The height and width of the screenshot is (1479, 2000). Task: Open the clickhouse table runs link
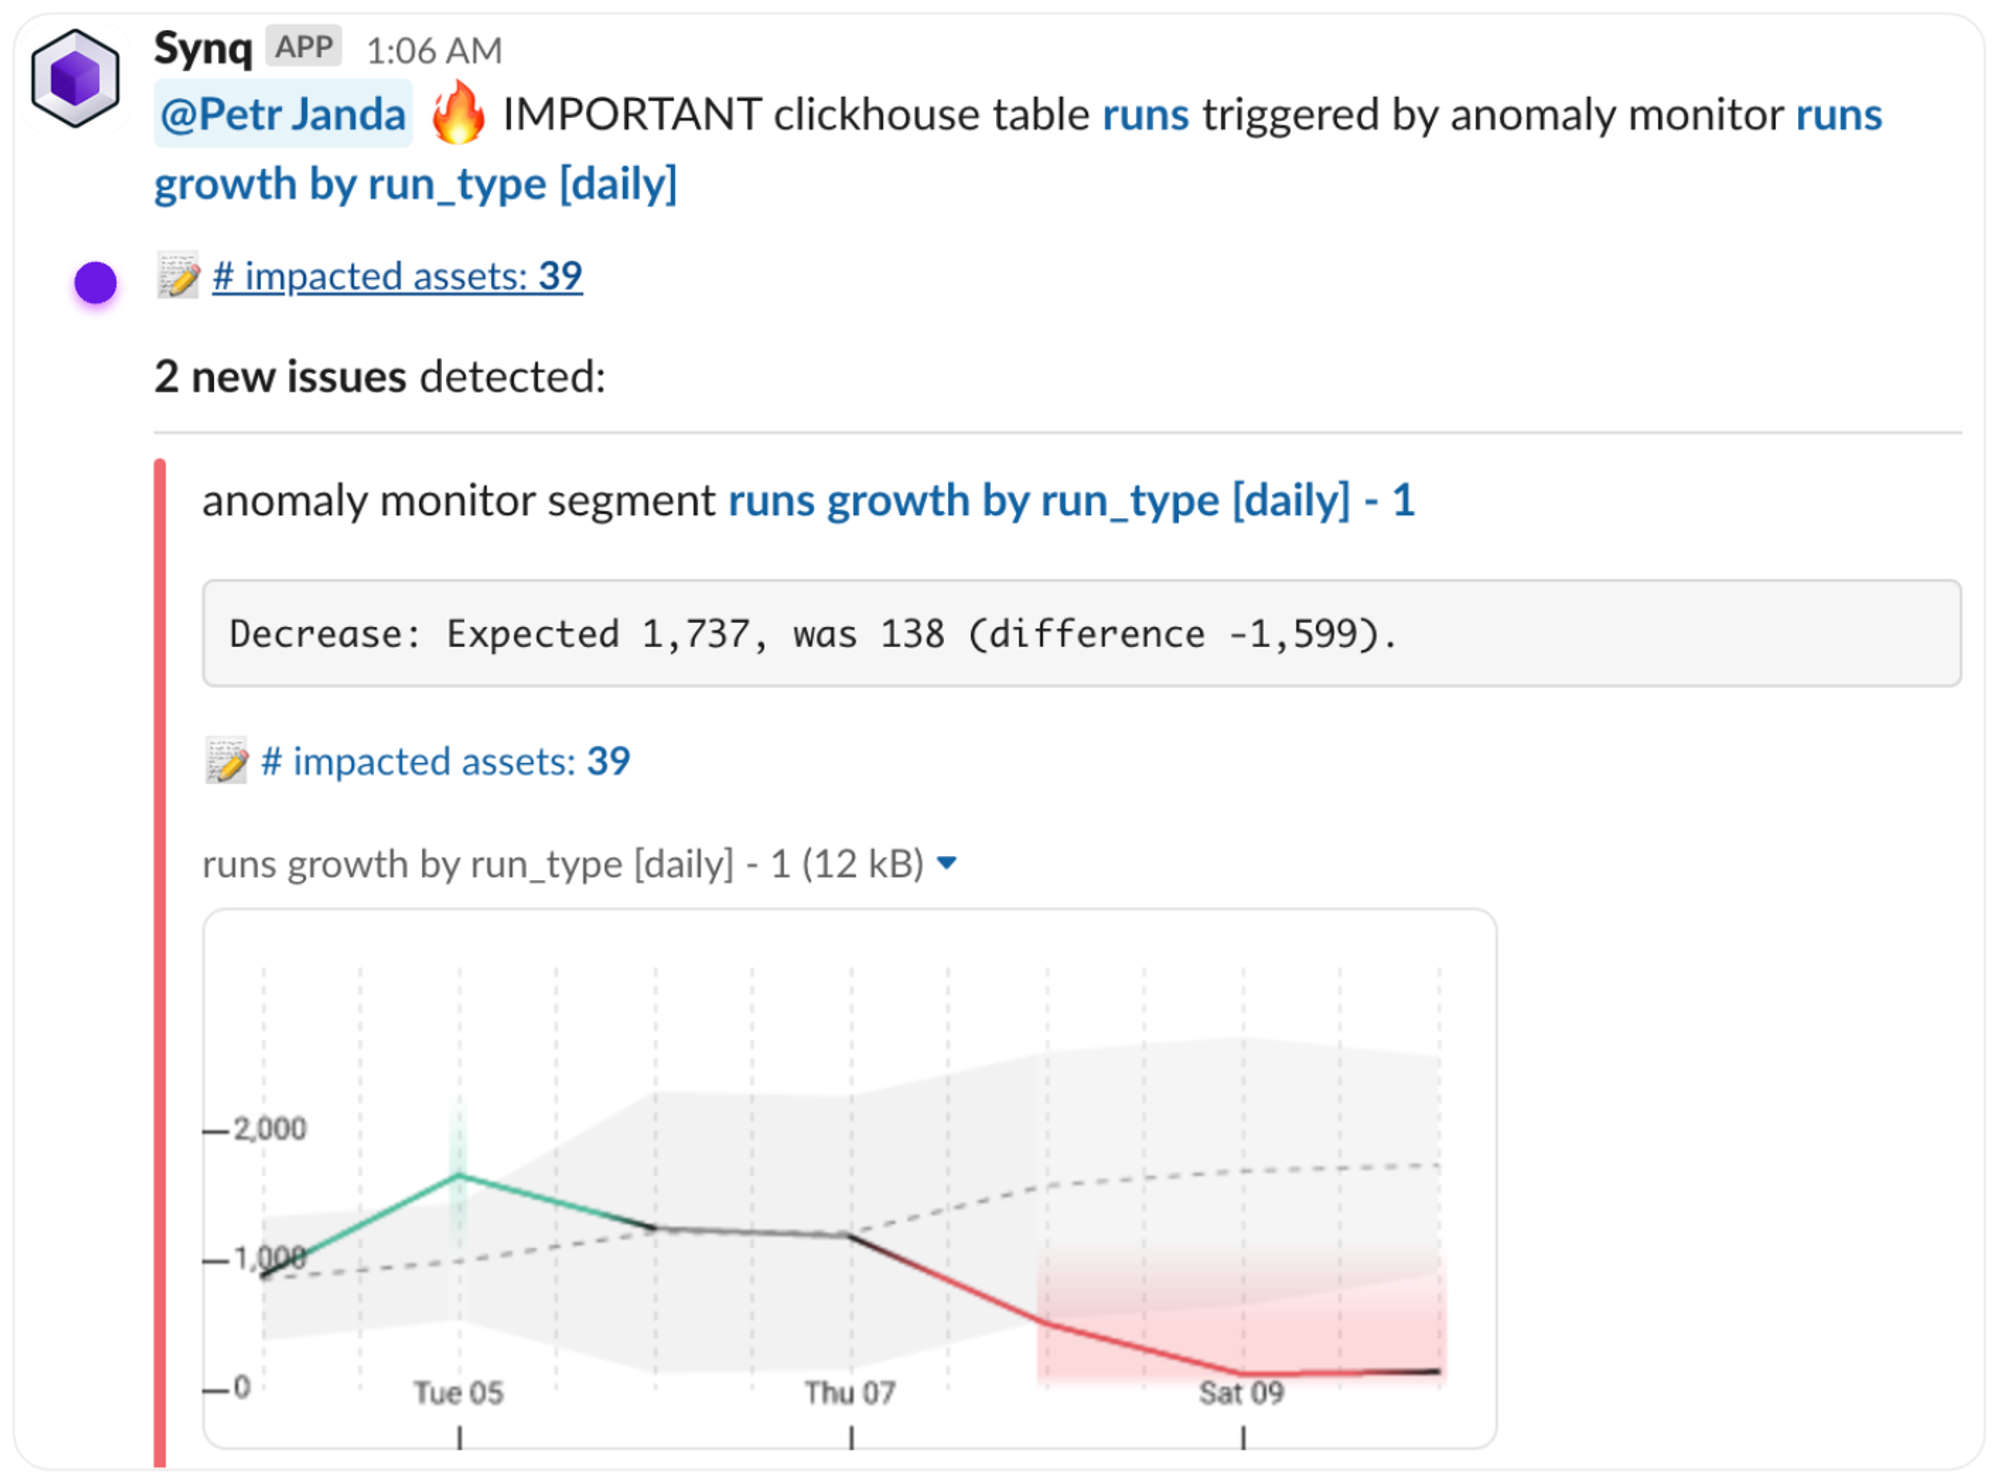point(1145,114)
